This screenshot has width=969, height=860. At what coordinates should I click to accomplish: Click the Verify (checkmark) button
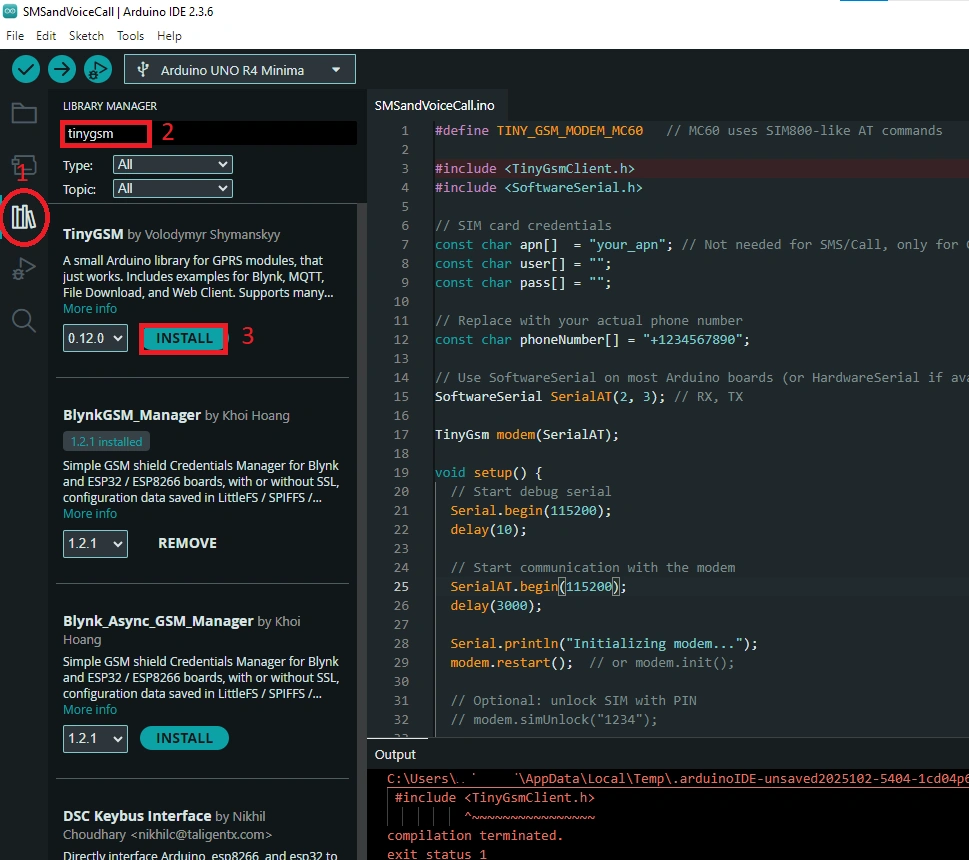tap(25, 68)
